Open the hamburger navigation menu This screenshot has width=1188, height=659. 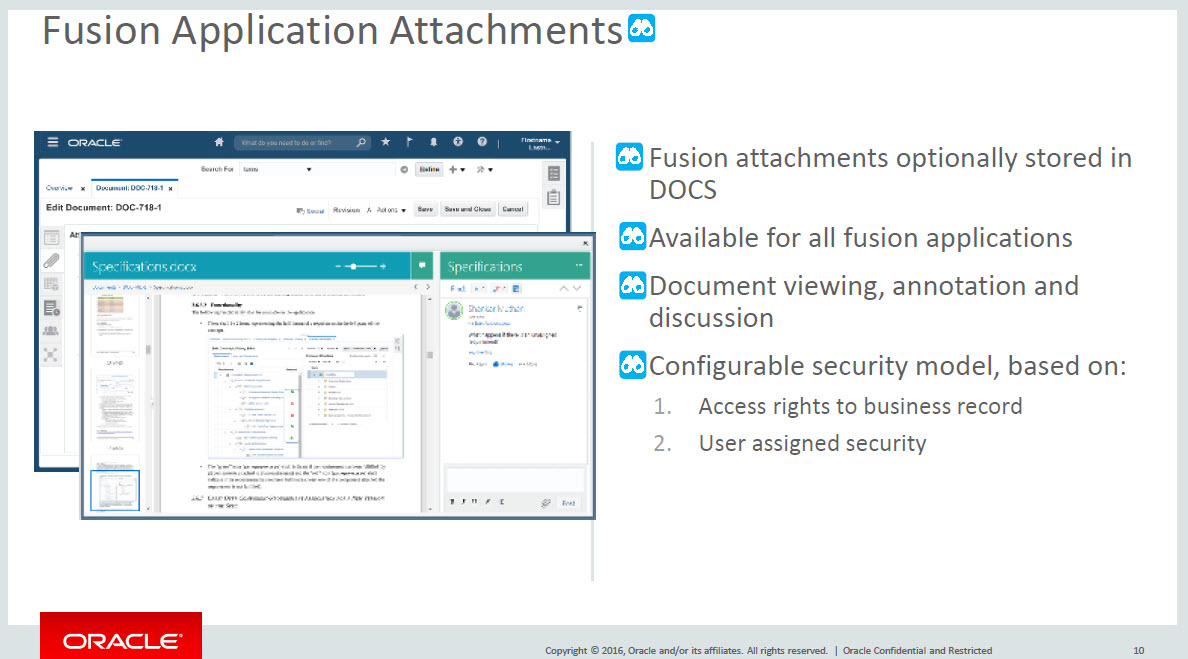tap(53, 143)
